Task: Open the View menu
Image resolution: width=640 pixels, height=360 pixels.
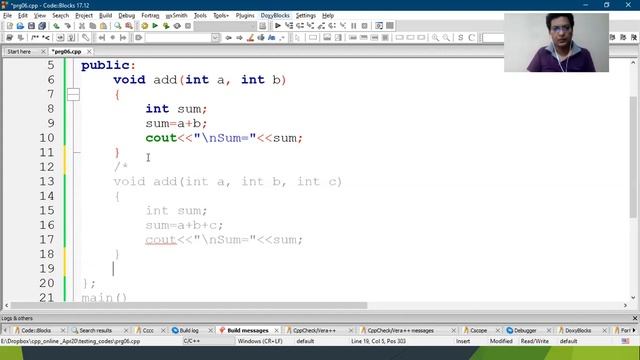Action: (40, 16)
